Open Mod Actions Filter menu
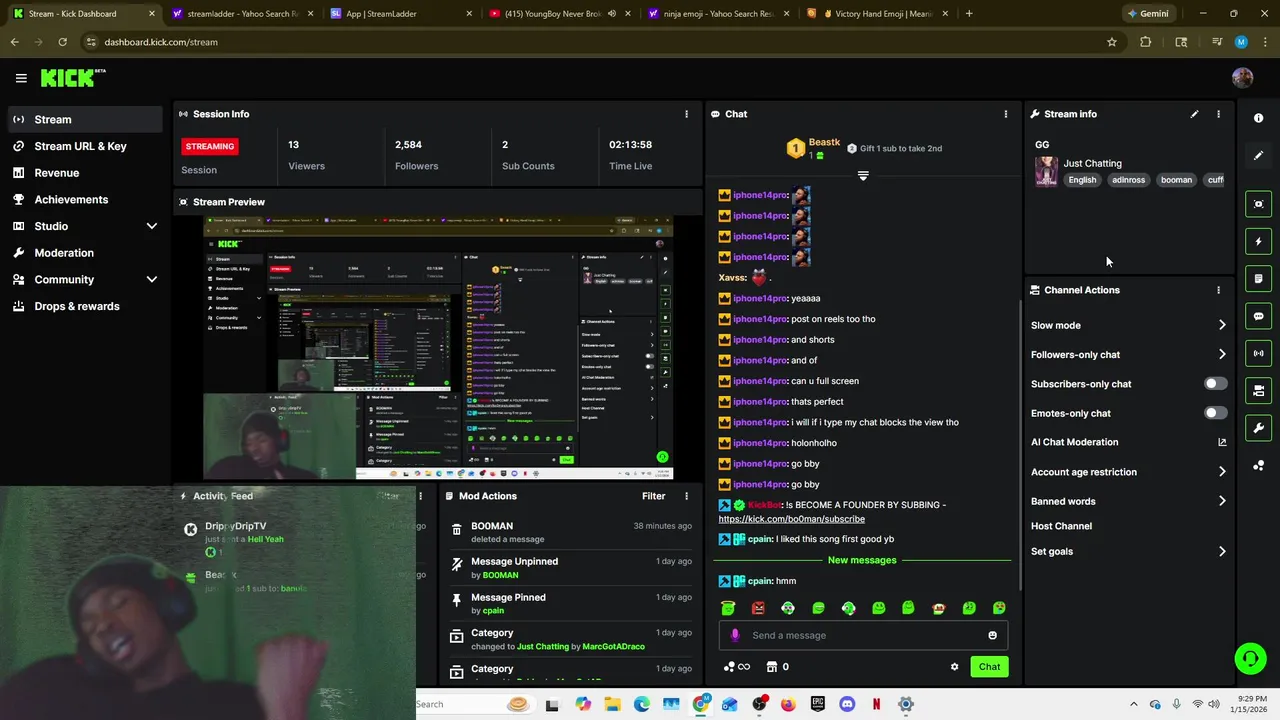The height and width of the screenshot is (720, 1280). [653, 496]
